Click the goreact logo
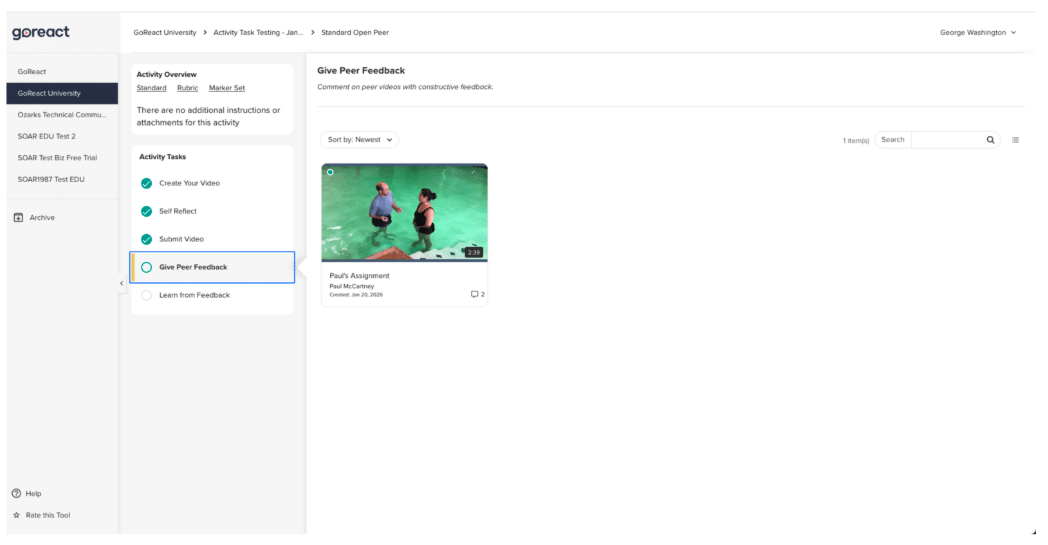Screen dimensions: 1048x545 pyautogui.click(x=41, y=33)
